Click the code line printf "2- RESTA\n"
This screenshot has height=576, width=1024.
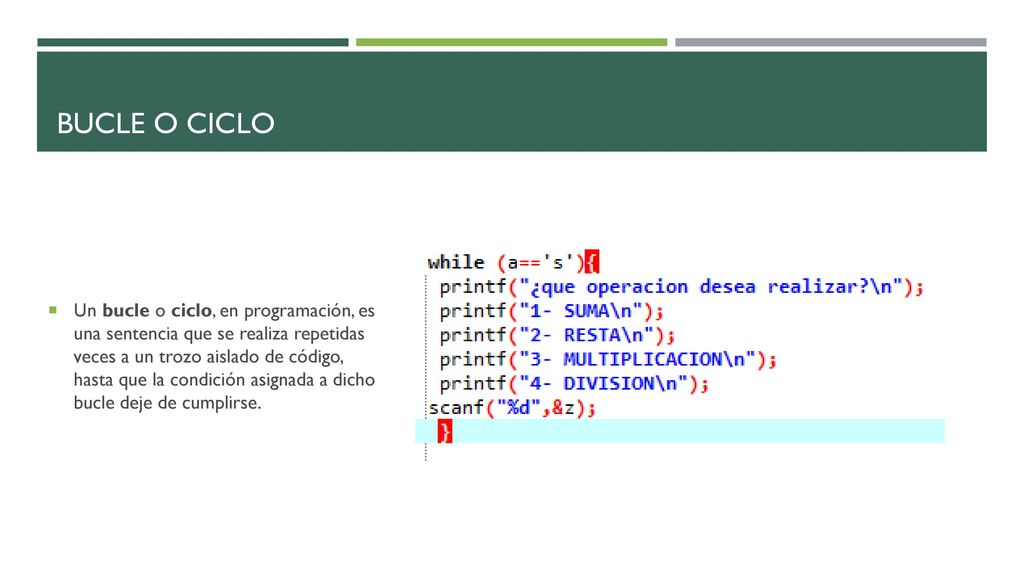pos(556,335)
